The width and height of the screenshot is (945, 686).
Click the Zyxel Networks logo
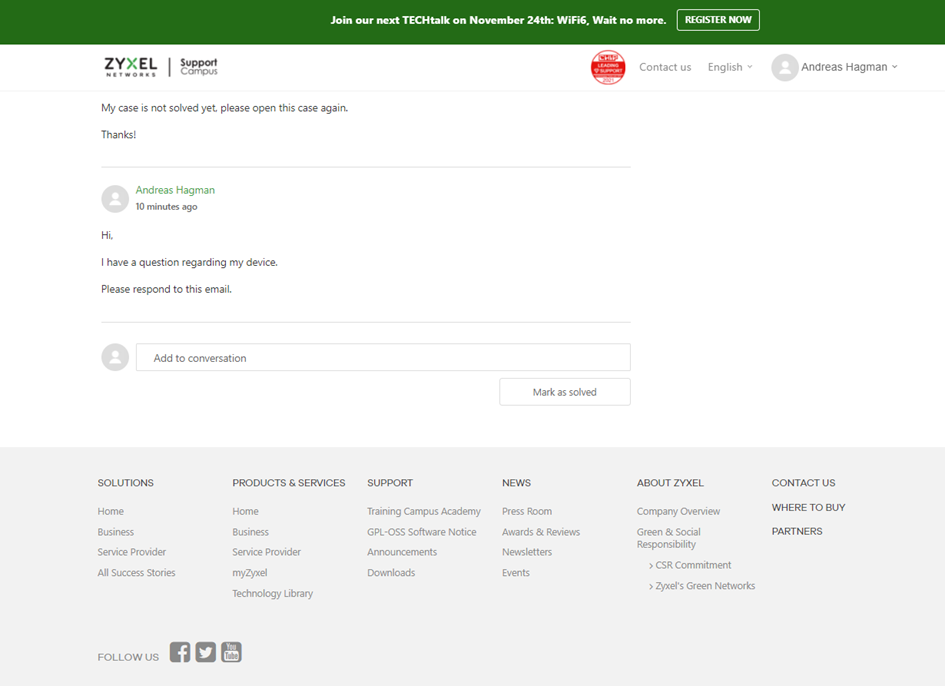tap(130, 67)
